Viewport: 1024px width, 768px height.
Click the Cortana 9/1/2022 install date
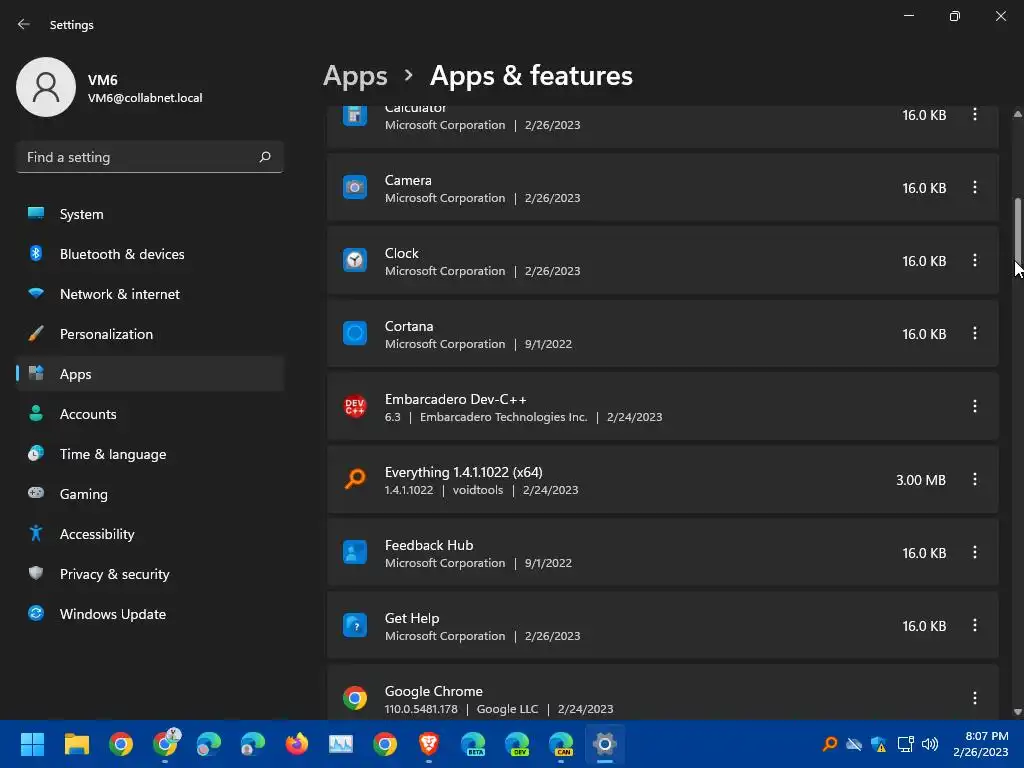[549, 344]
